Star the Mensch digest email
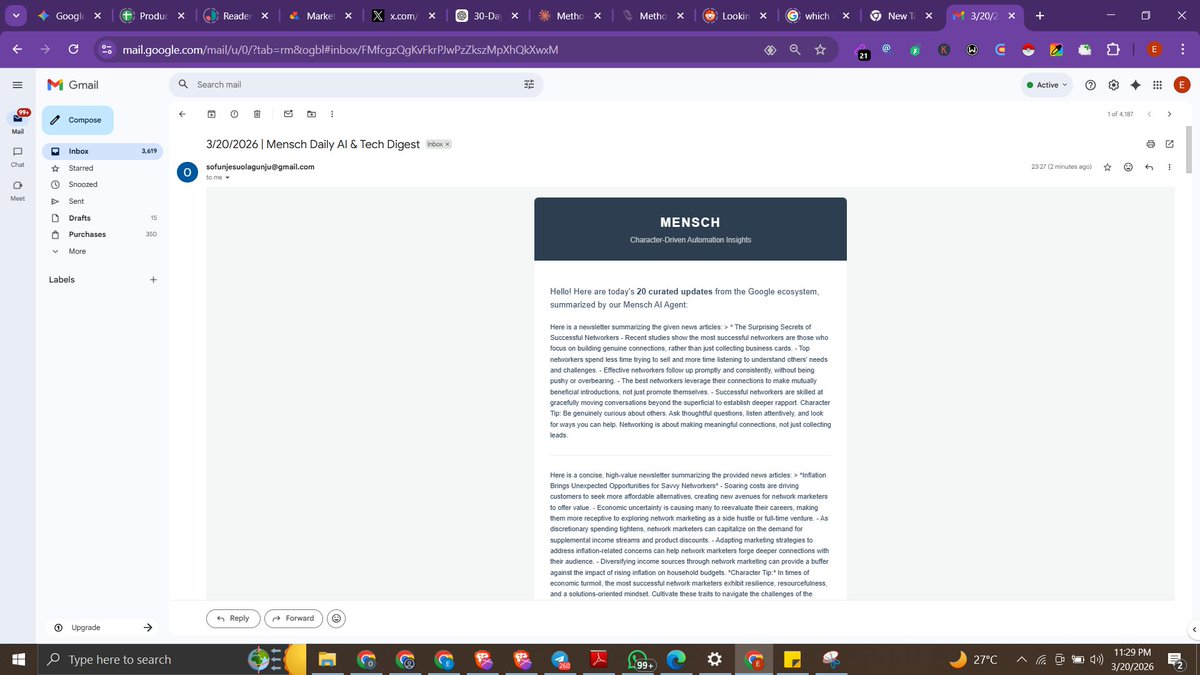The height and width of the screenshot is (675, 1200). tap(1107, 167)
